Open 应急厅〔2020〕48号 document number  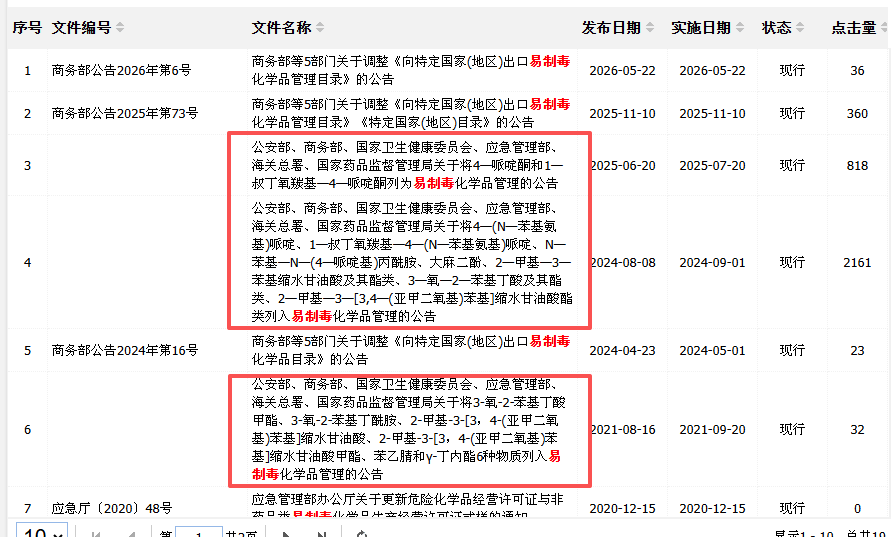tap(112, 509)
